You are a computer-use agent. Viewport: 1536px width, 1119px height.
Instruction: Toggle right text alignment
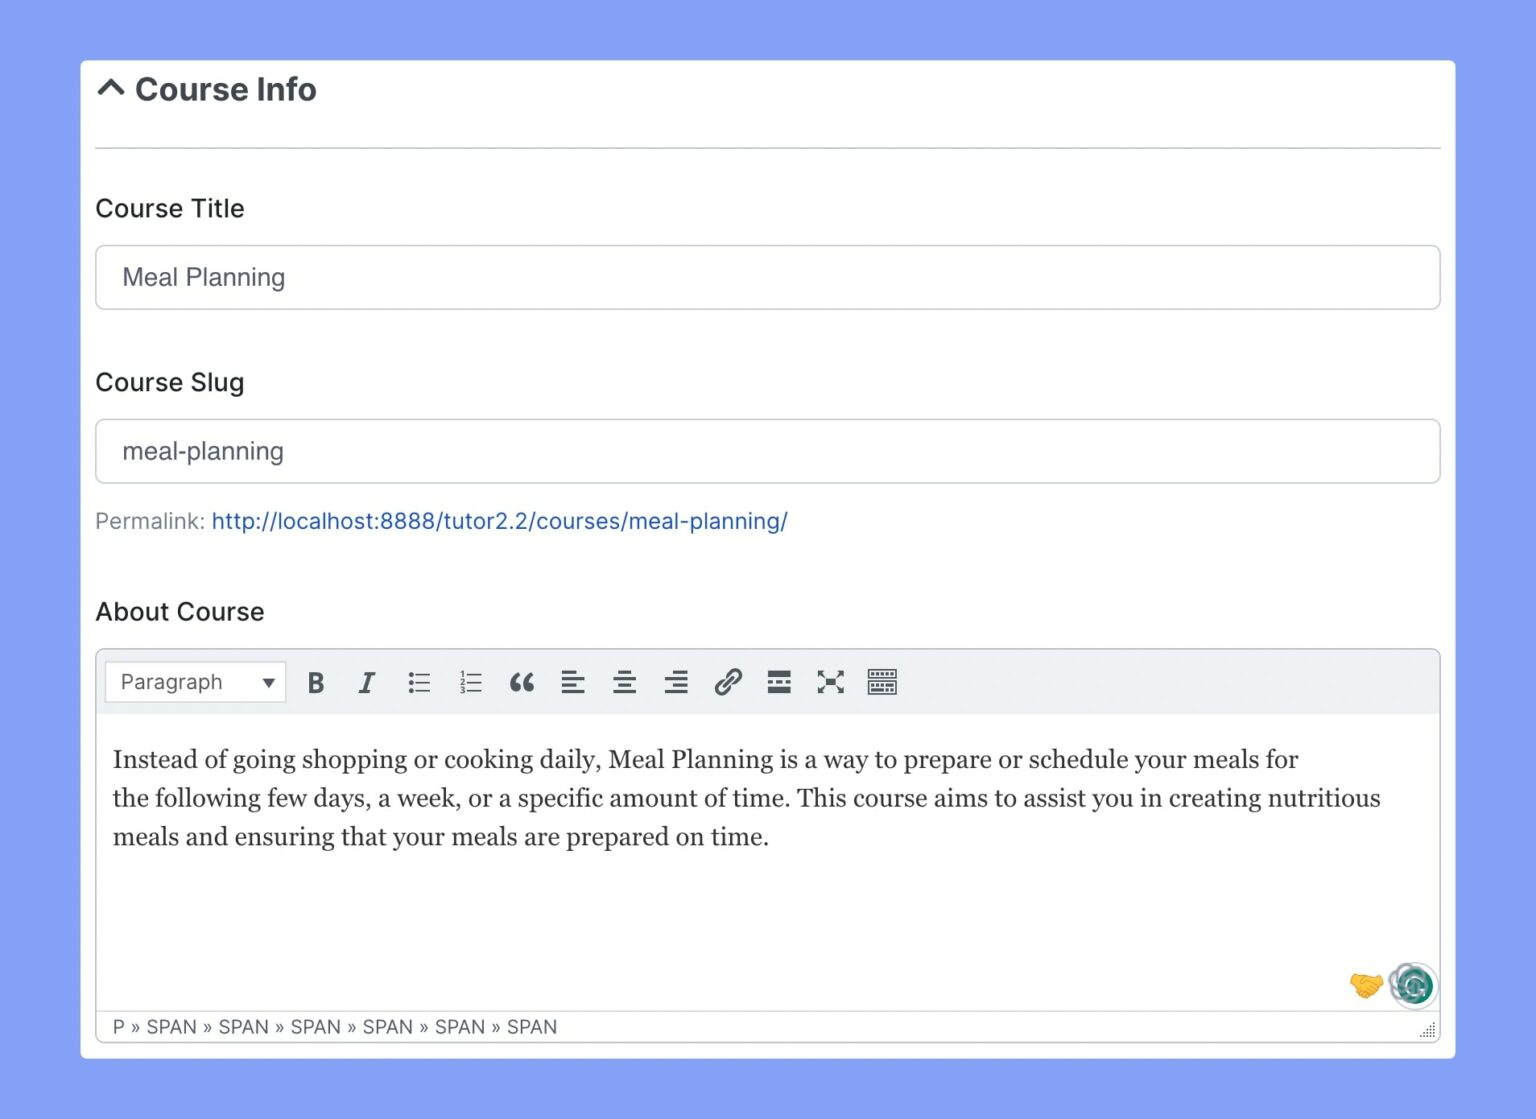coord(676,682)
